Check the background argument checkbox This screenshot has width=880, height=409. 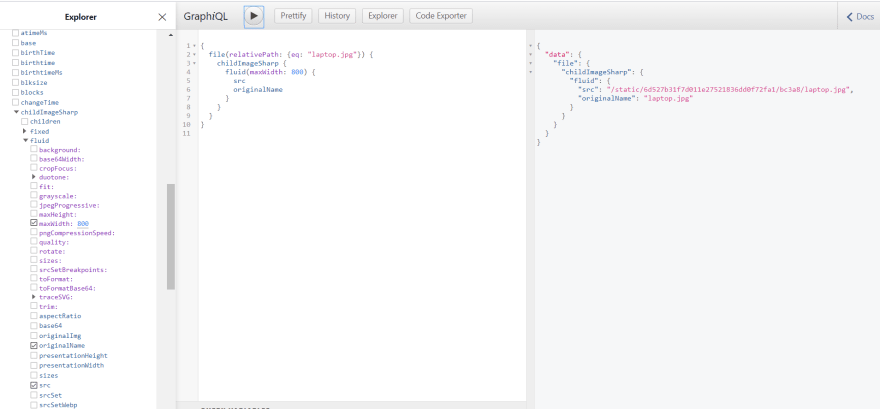pos(34,150)
